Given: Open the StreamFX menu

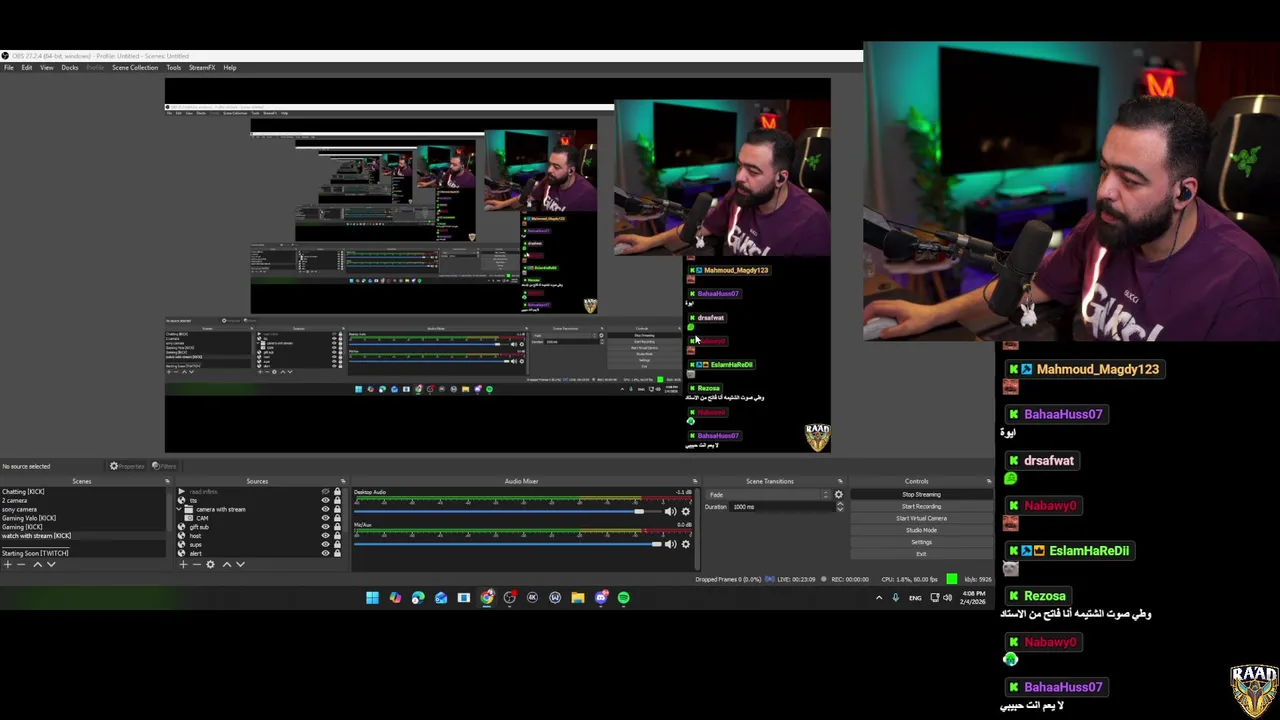Looking at the screenshot, I should [x=202, y=67].
